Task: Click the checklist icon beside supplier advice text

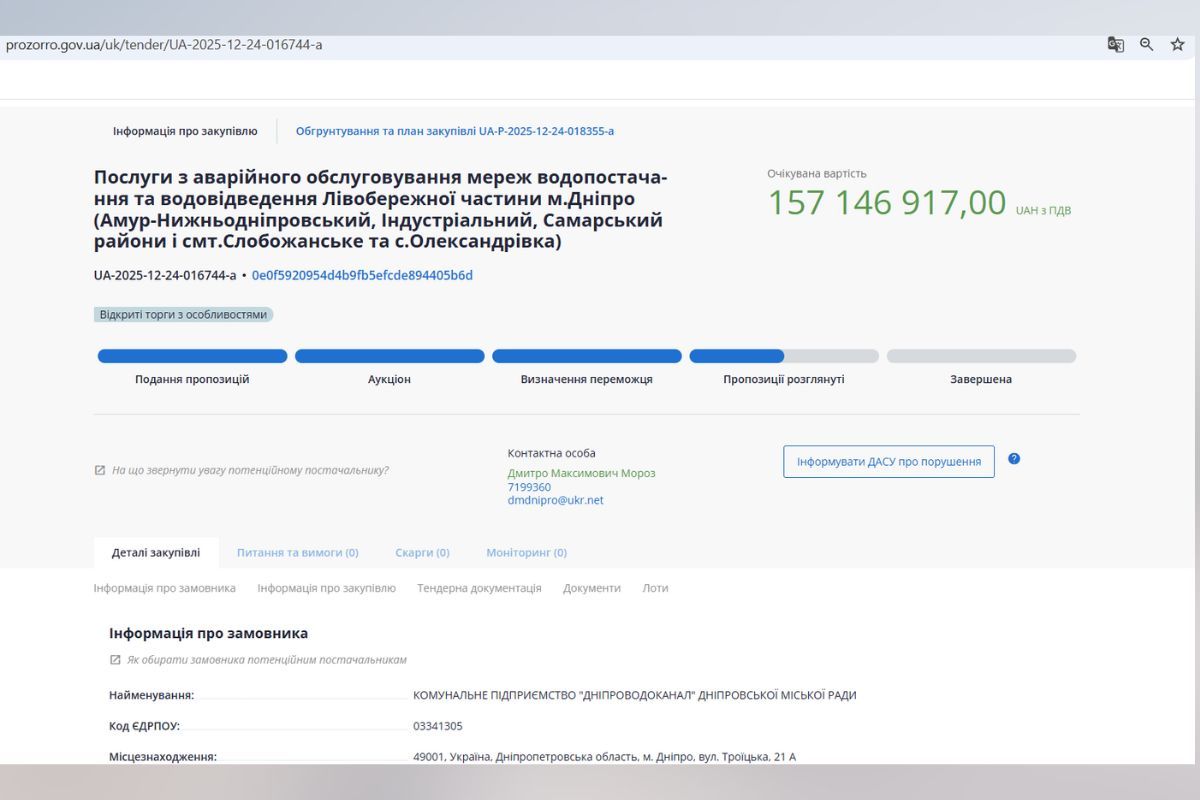Action: pyautogui.click(x=98, y=468)
